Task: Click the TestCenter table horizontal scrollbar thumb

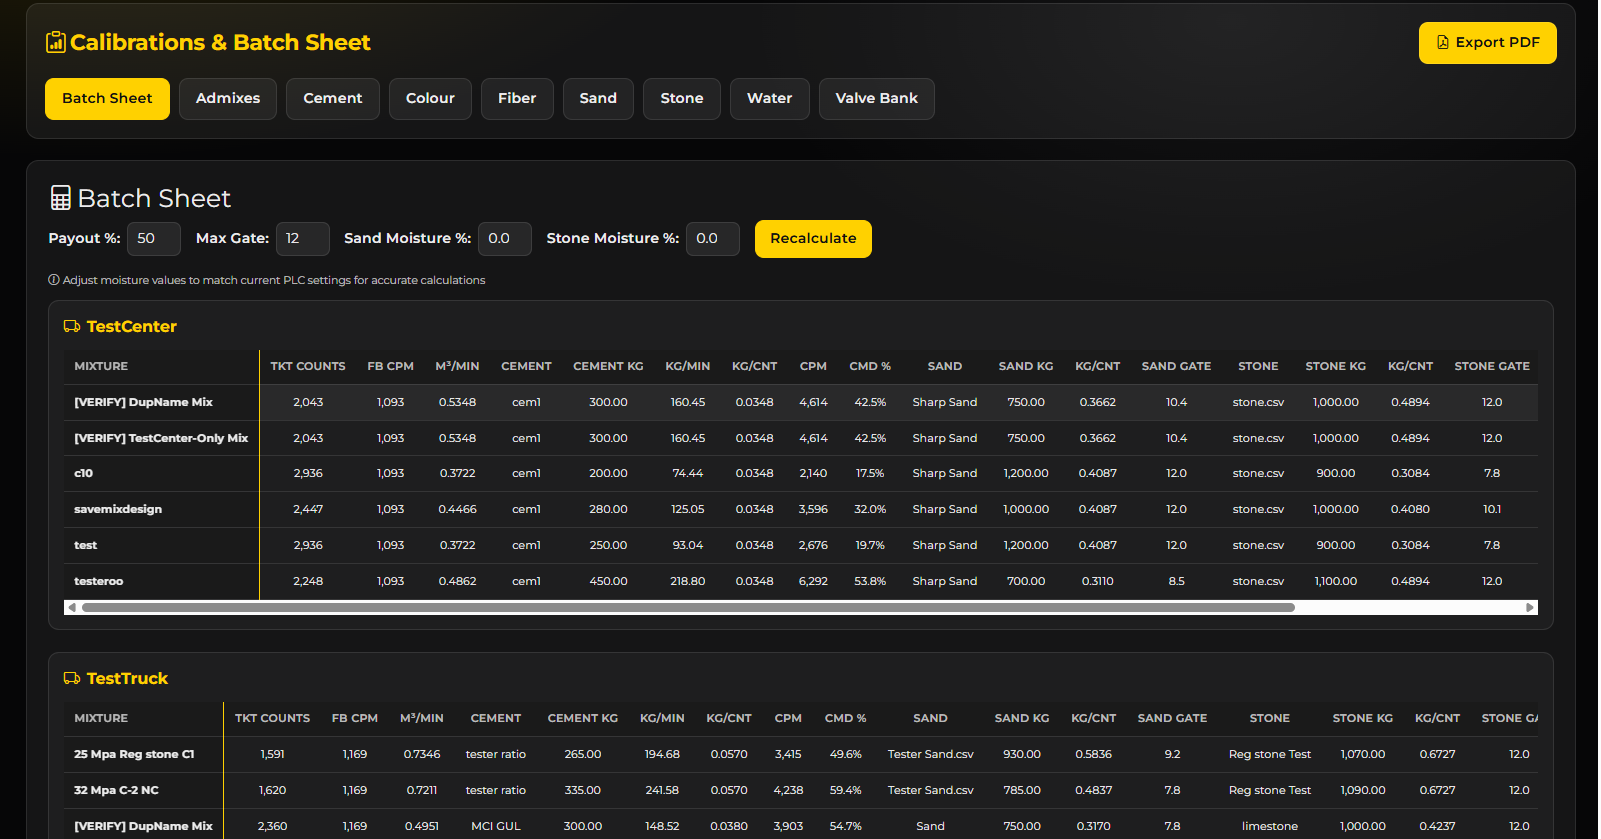Action: [688, 607]
